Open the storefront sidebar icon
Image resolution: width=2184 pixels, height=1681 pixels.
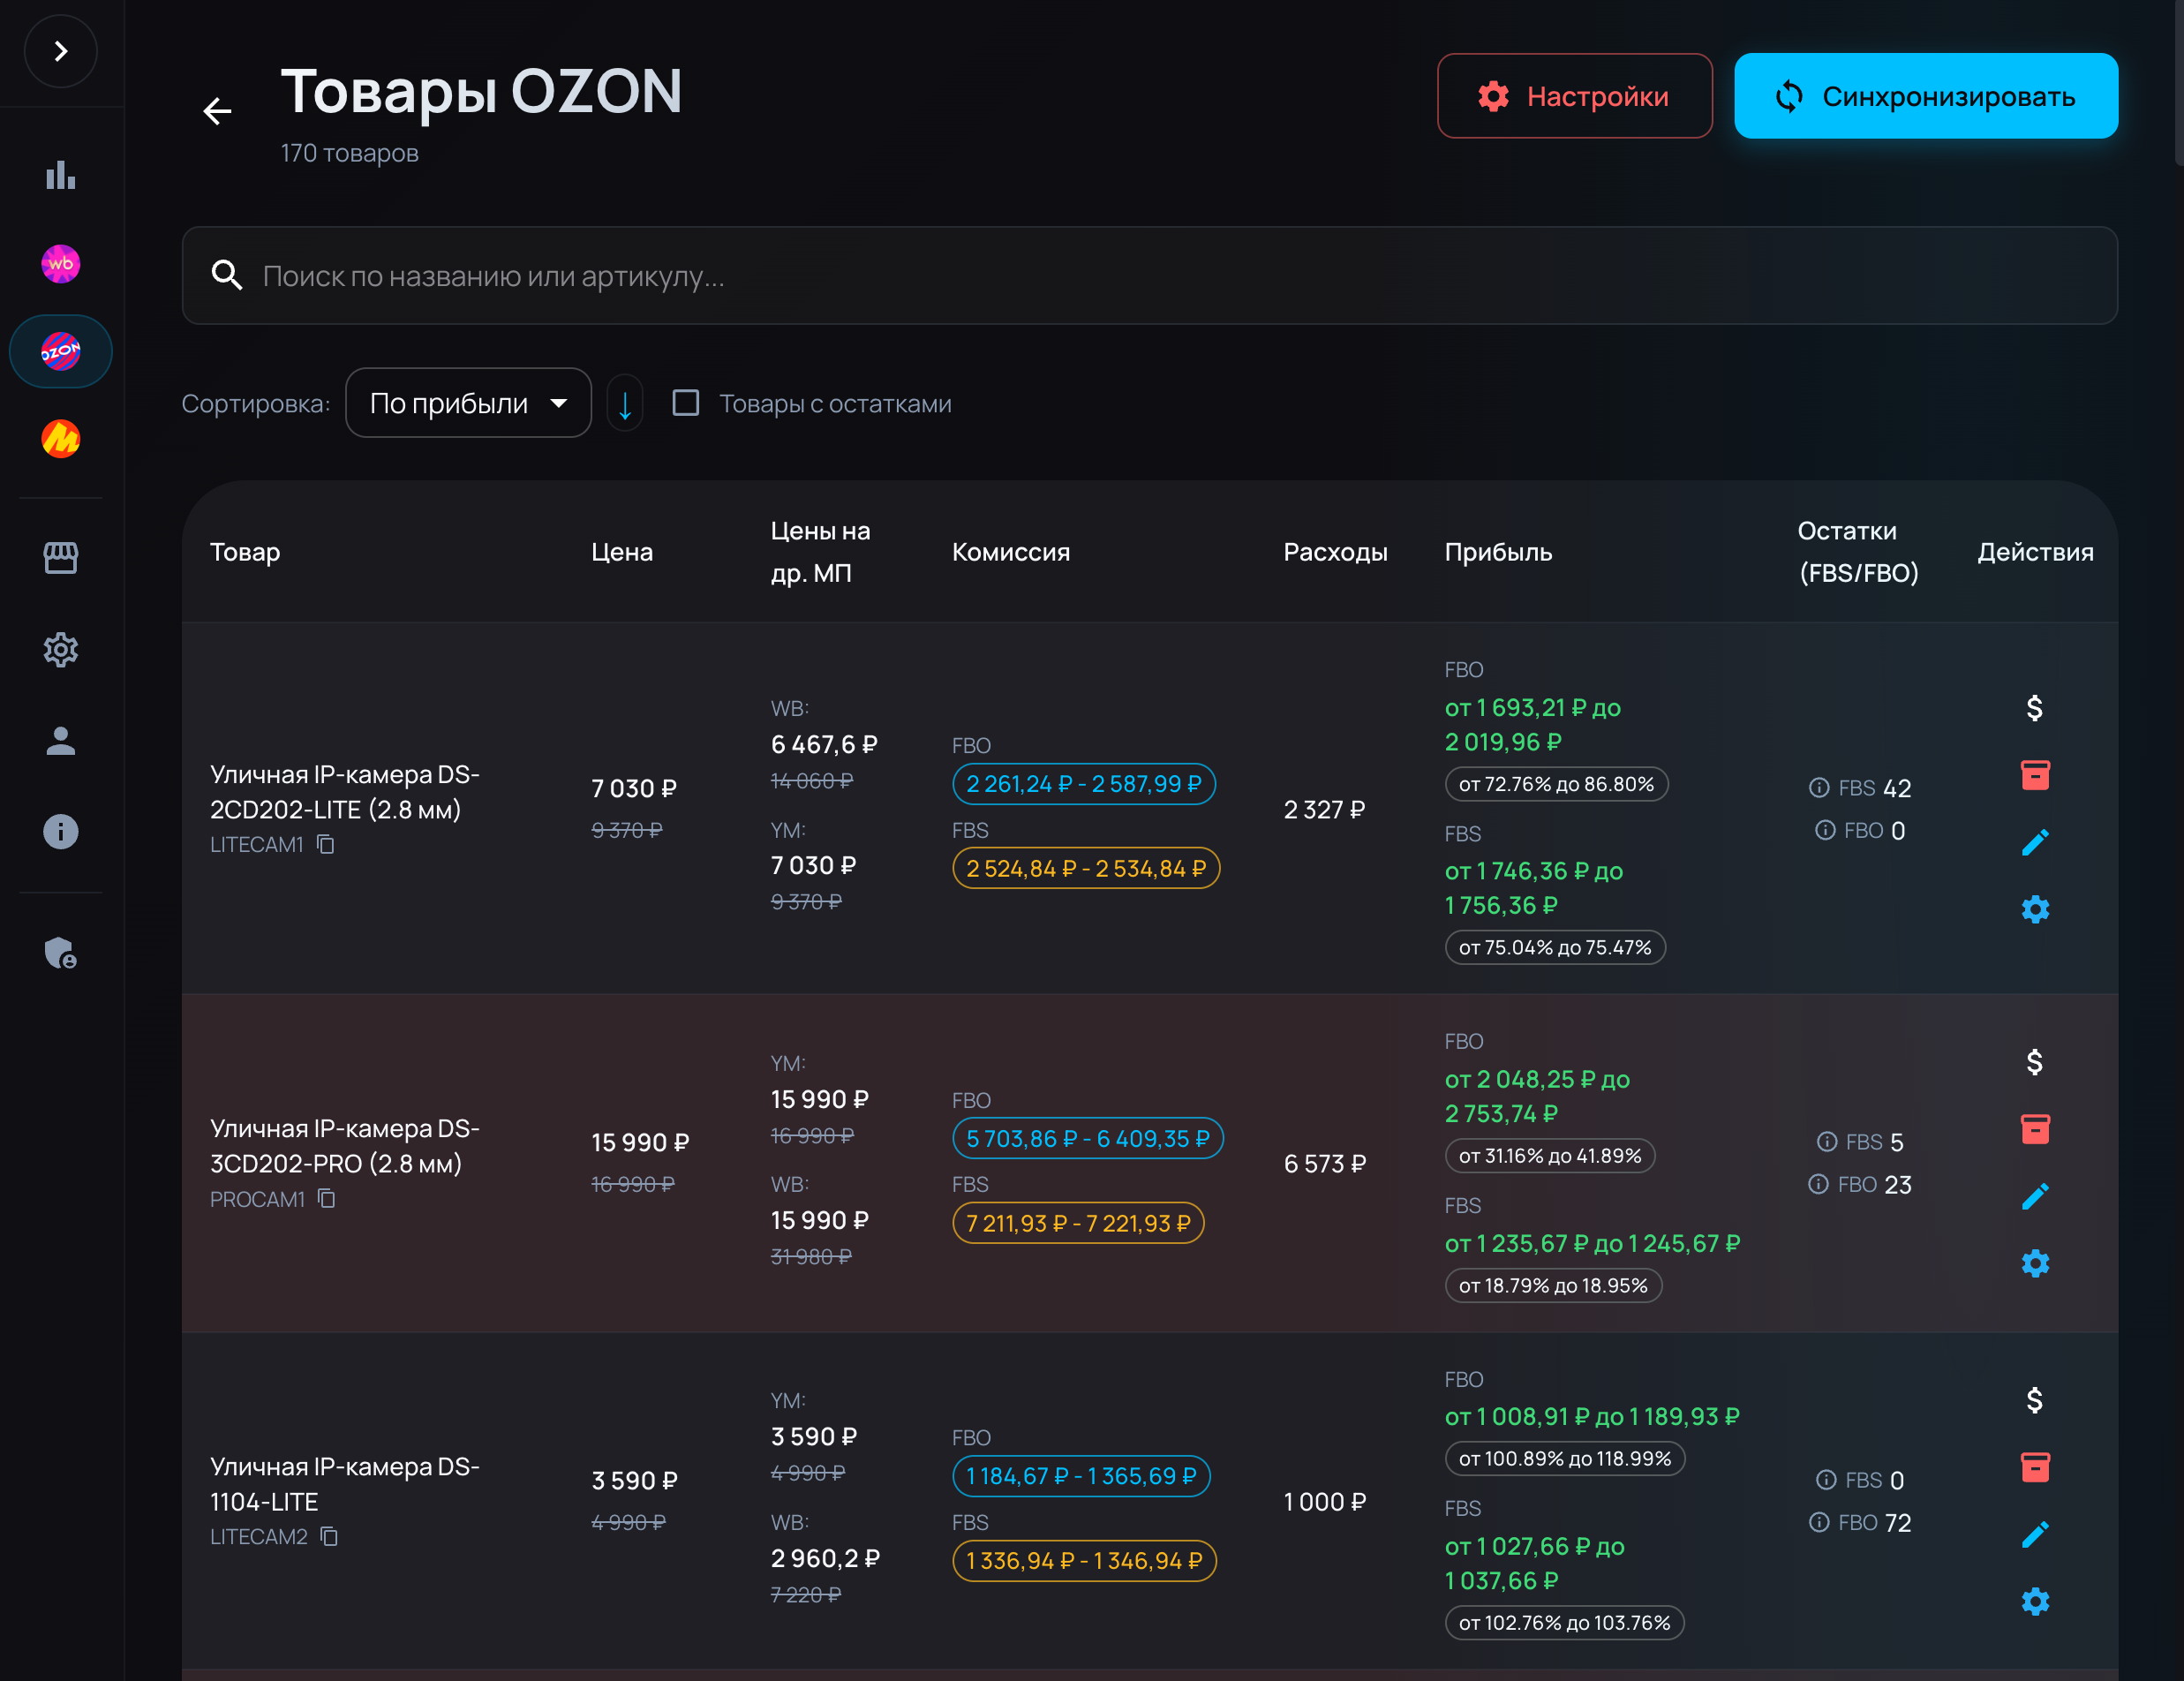tap(60, 558)
